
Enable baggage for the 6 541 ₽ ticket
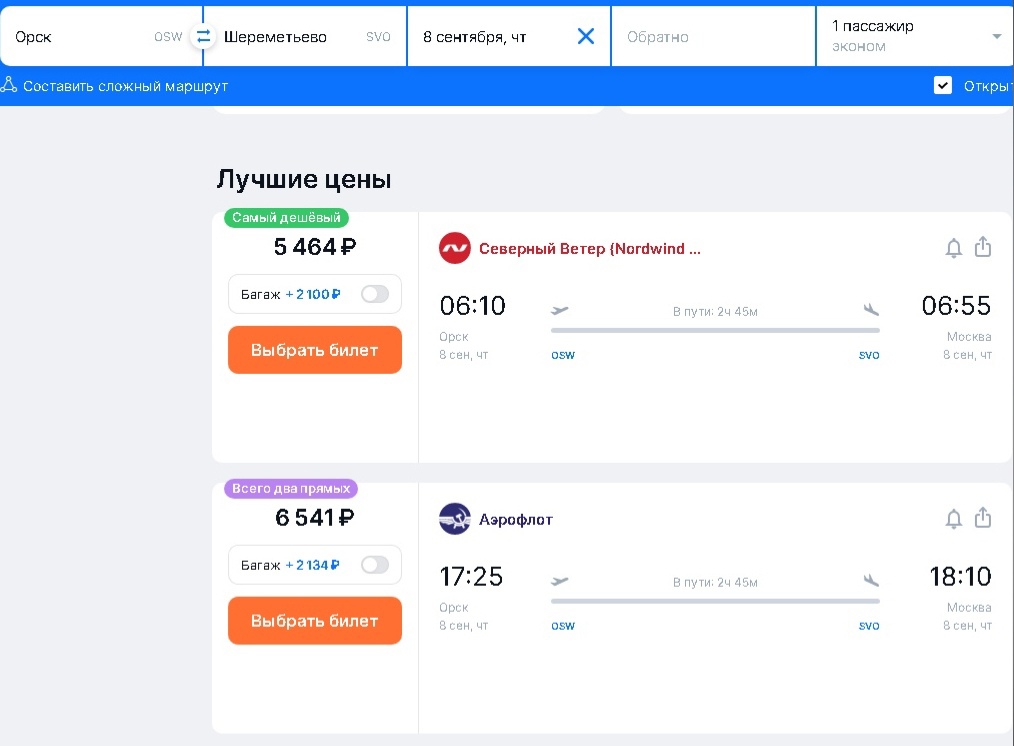pos(375,564)
